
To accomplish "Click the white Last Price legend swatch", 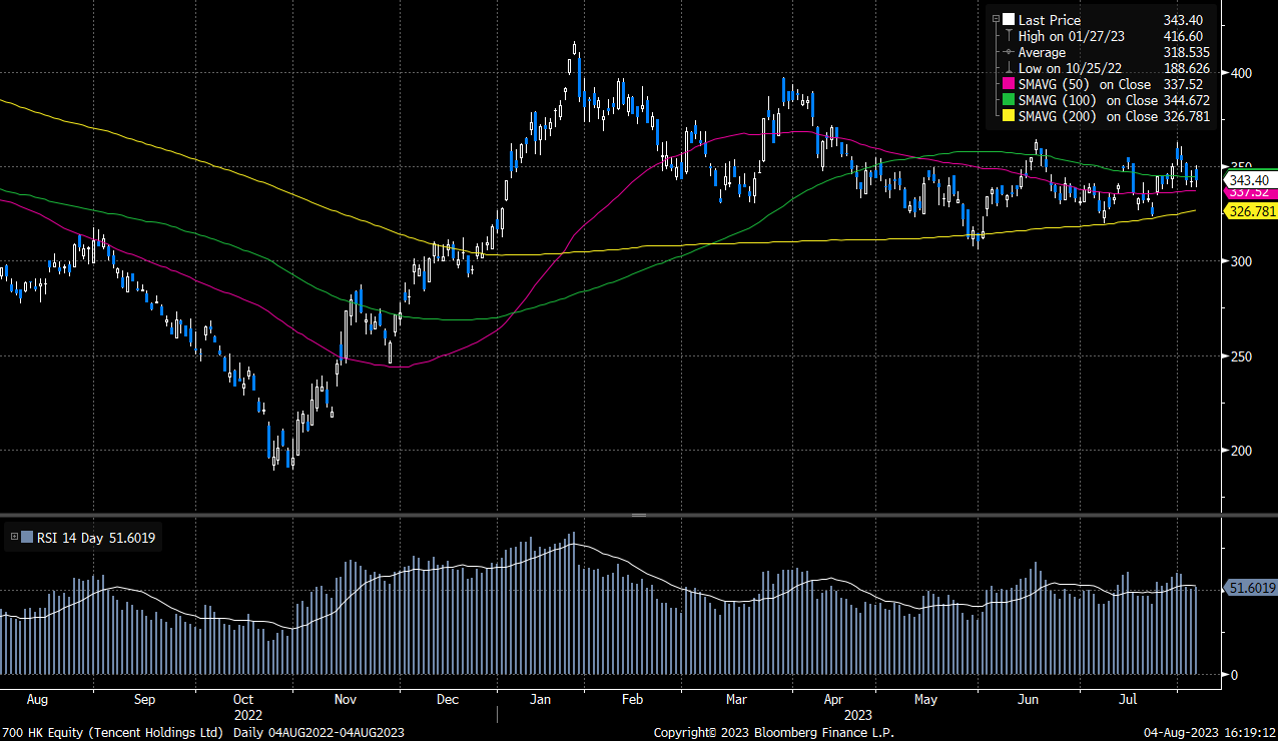I will (x=1007, y=20).
